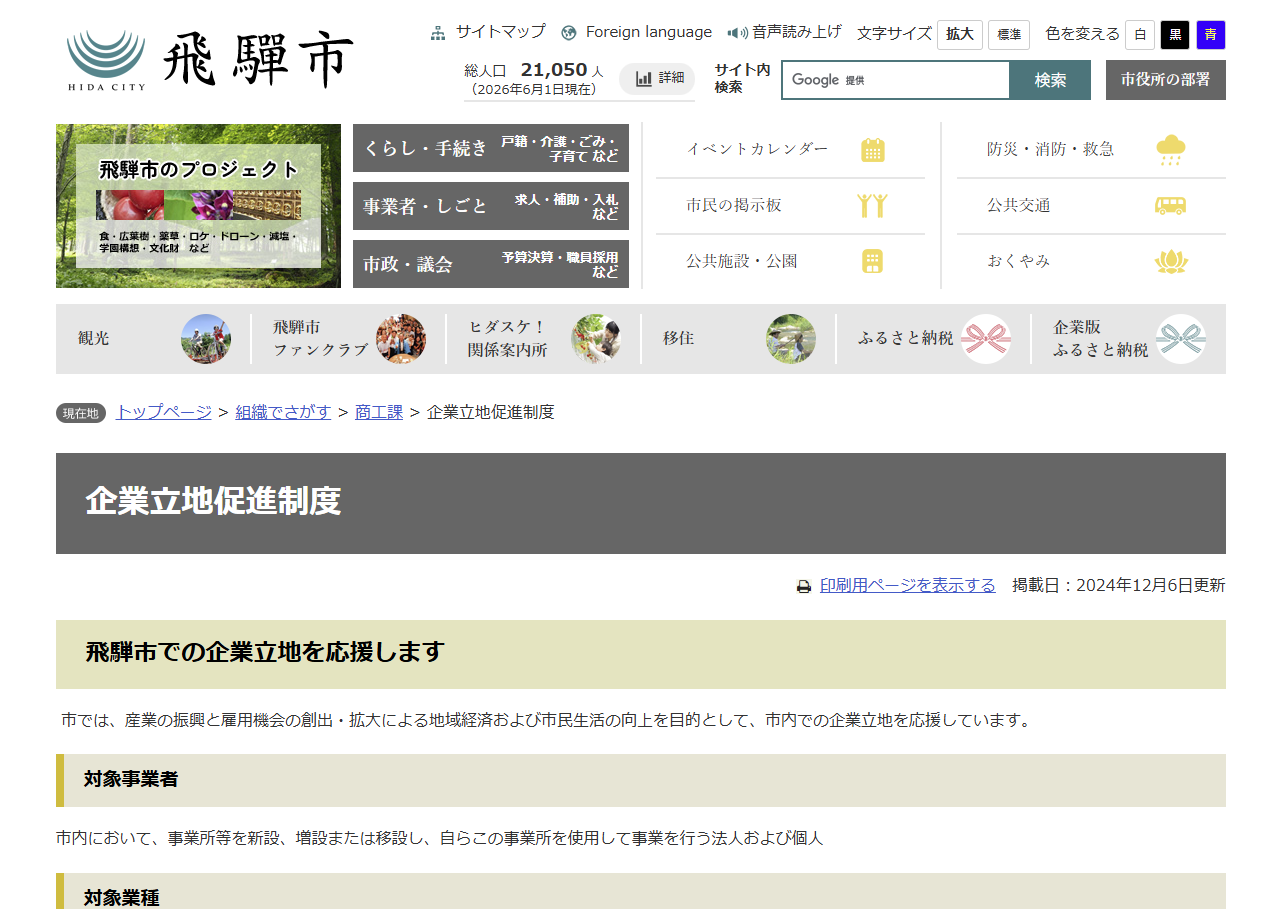Open the 市政・議会 menu
Image resolution: width=1285 pixels, height=909 pixels.
(491, 264)
